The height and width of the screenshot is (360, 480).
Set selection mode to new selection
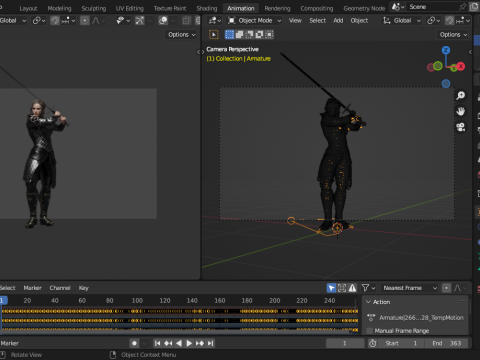[229, 34]
